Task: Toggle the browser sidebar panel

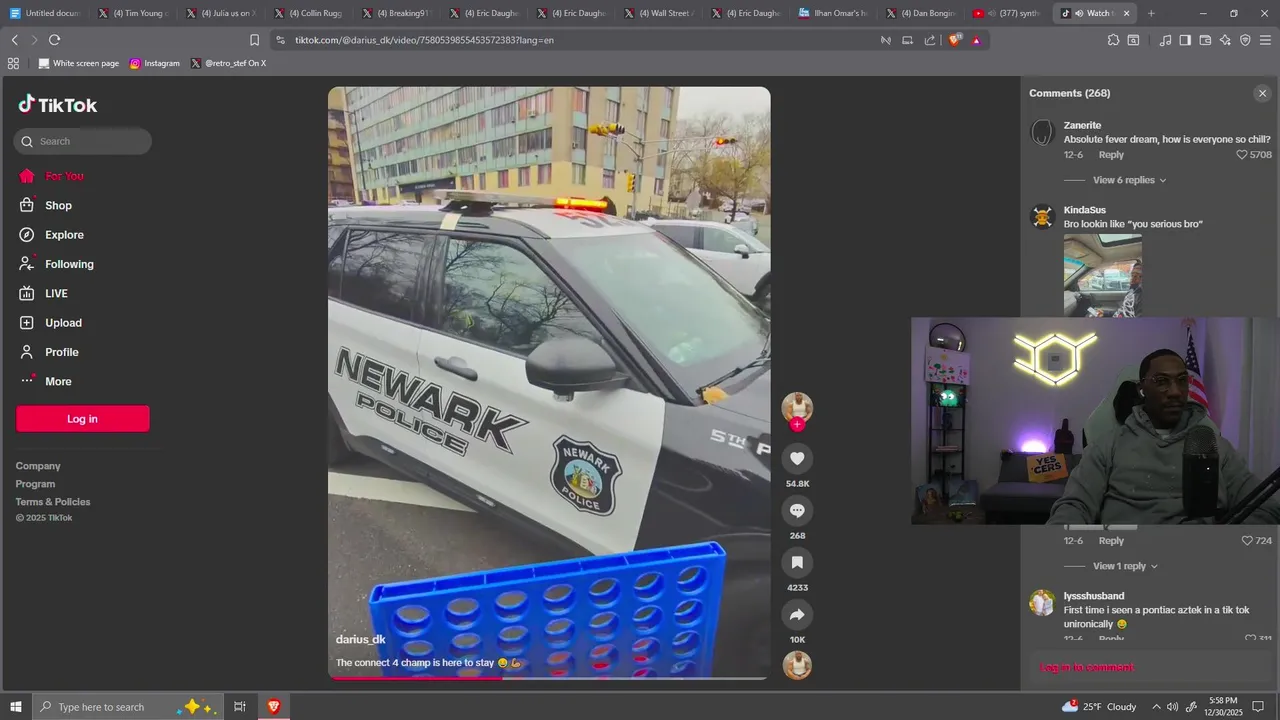Action: pos(1185,40)
